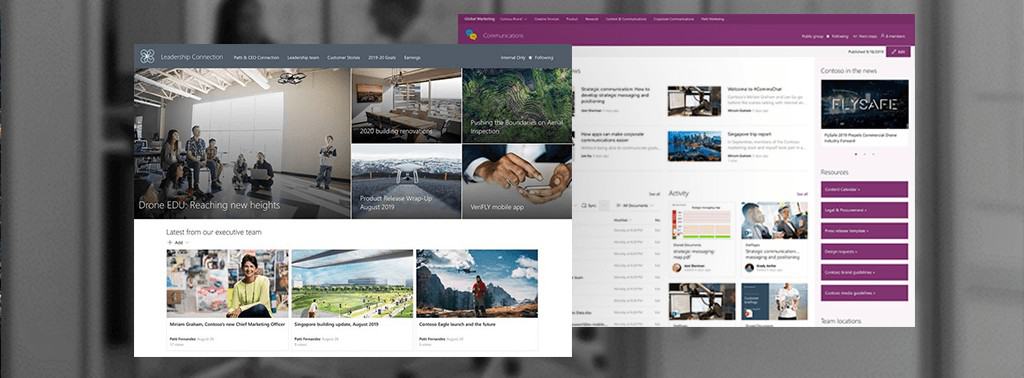The image size is (1024, 378).
Task: Open Leadership Connection site title
Action: pos(191,57)
